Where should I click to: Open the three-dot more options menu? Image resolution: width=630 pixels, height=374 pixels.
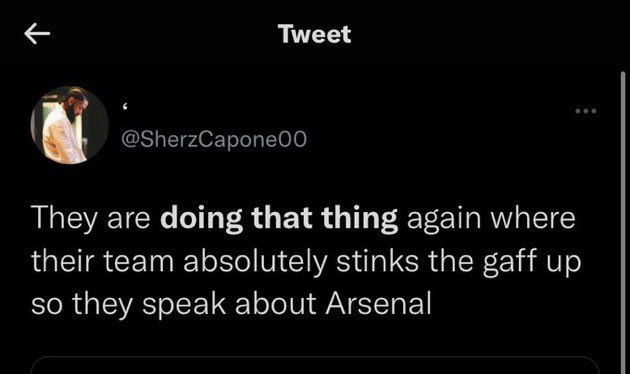[x=586, y=110]
